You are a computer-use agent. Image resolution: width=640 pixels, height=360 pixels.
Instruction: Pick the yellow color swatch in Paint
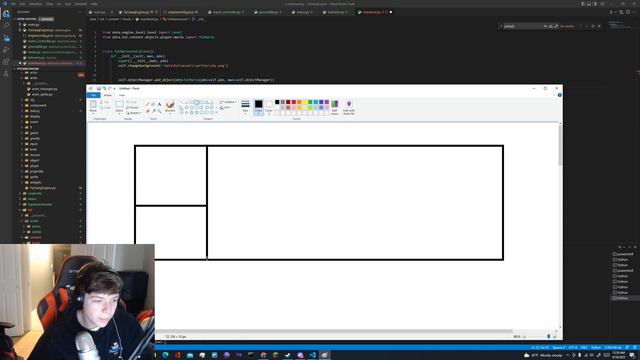click(304, 102)
